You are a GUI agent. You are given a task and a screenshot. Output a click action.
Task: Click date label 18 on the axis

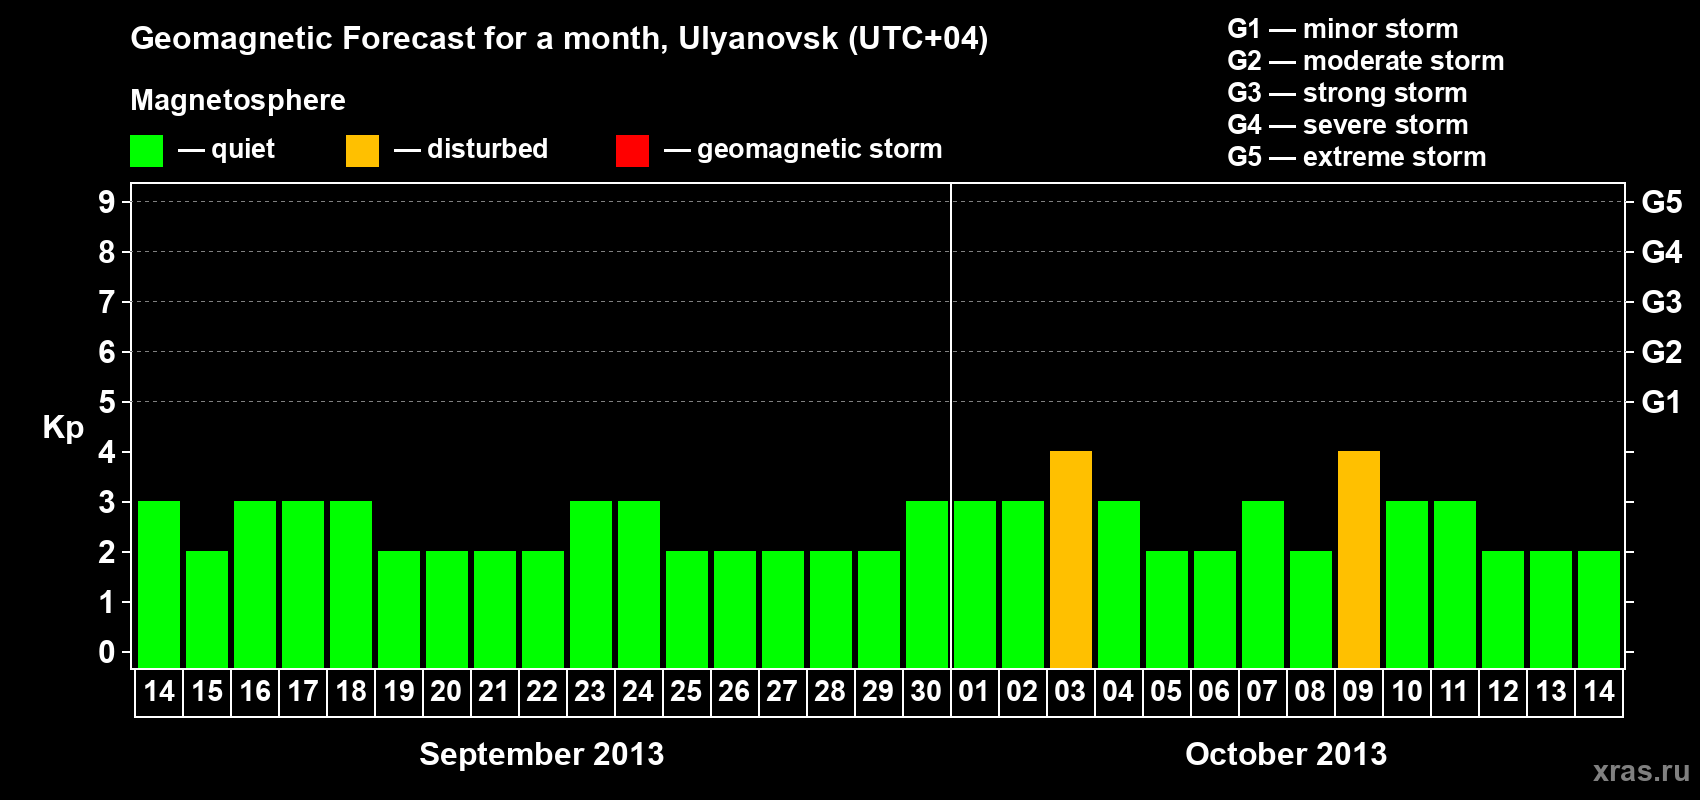click(x=351, y=691)
